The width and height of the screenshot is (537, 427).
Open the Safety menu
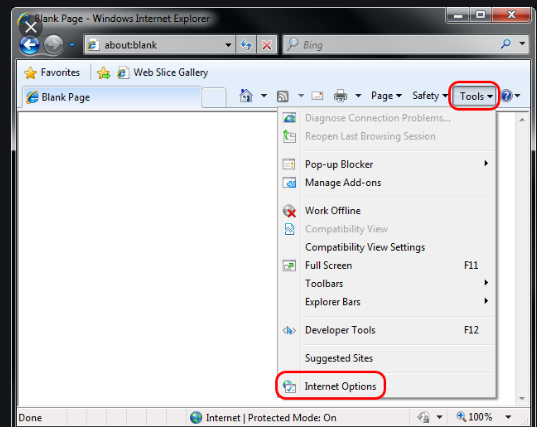click(x=430, y=96)
